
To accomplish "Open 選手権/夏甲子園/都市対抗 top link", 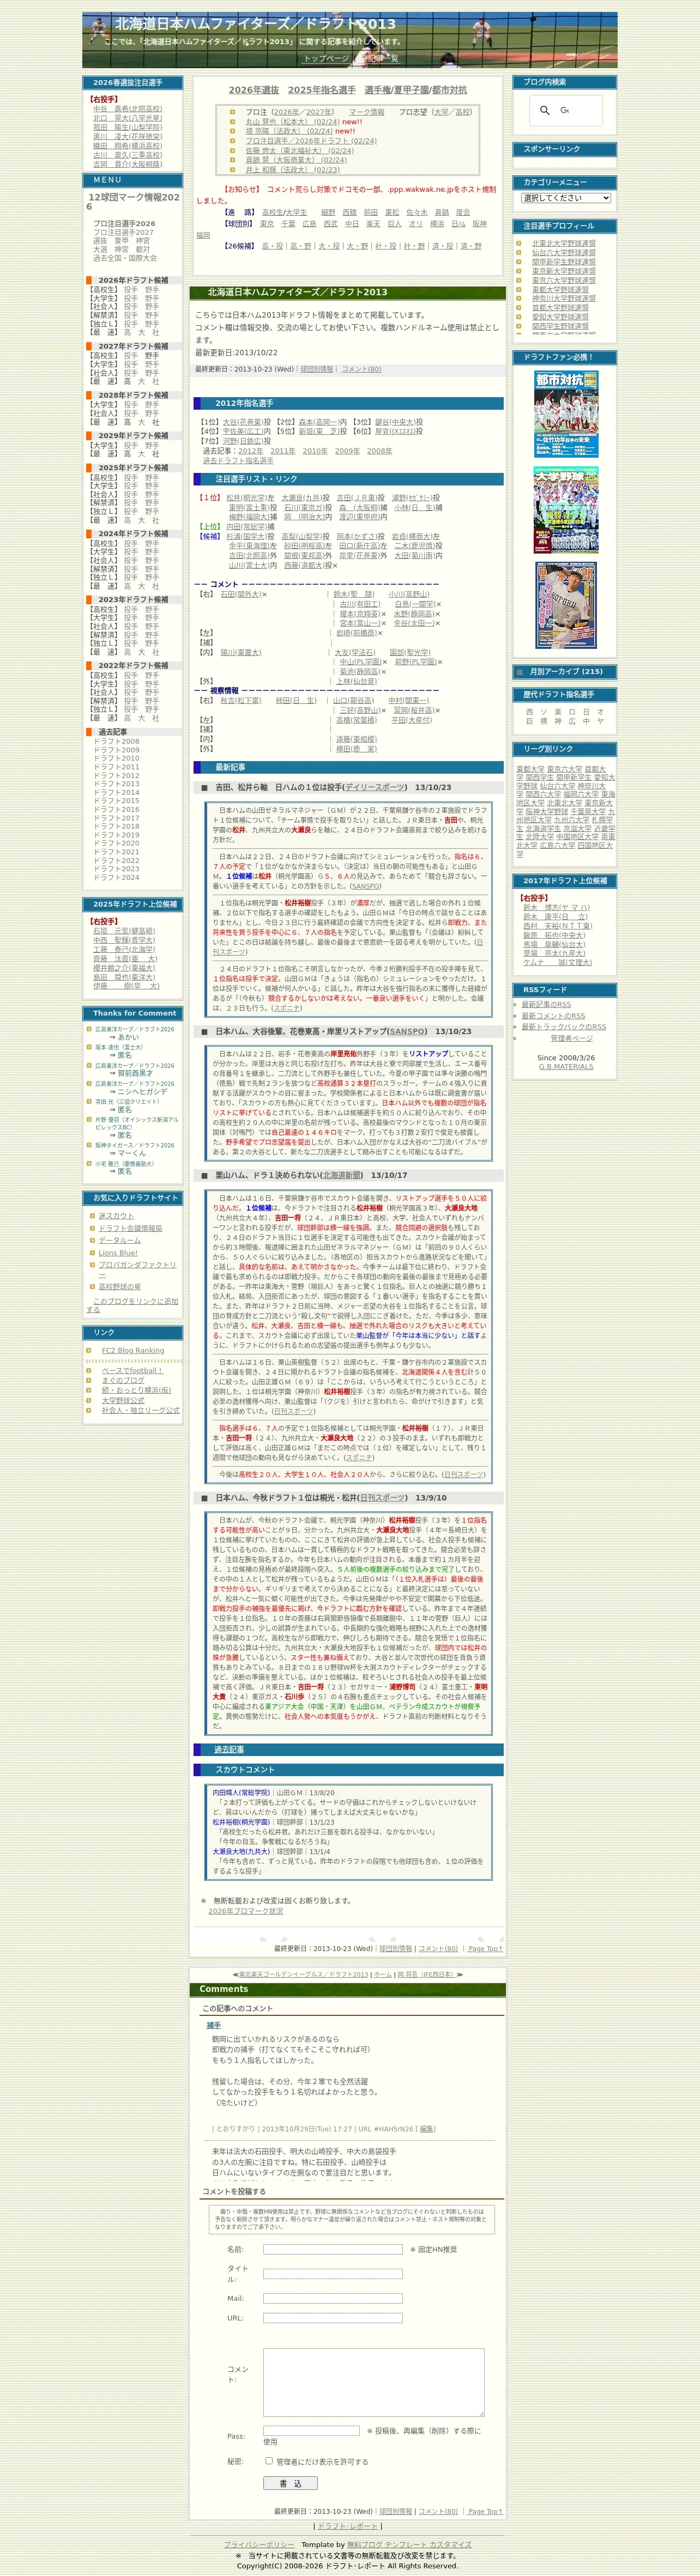I will point(415,90).
